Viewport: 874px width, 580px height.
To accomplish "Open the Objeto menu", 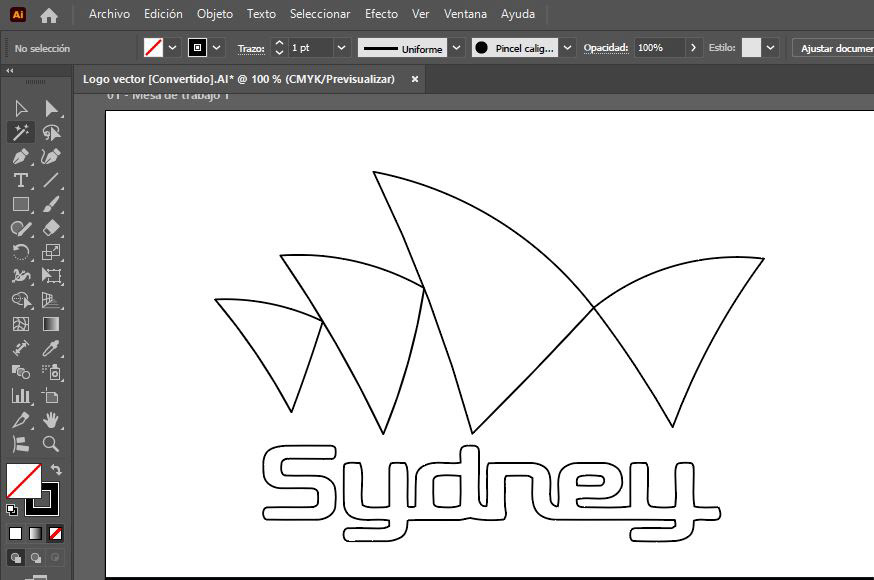I will tap(215, 14).
